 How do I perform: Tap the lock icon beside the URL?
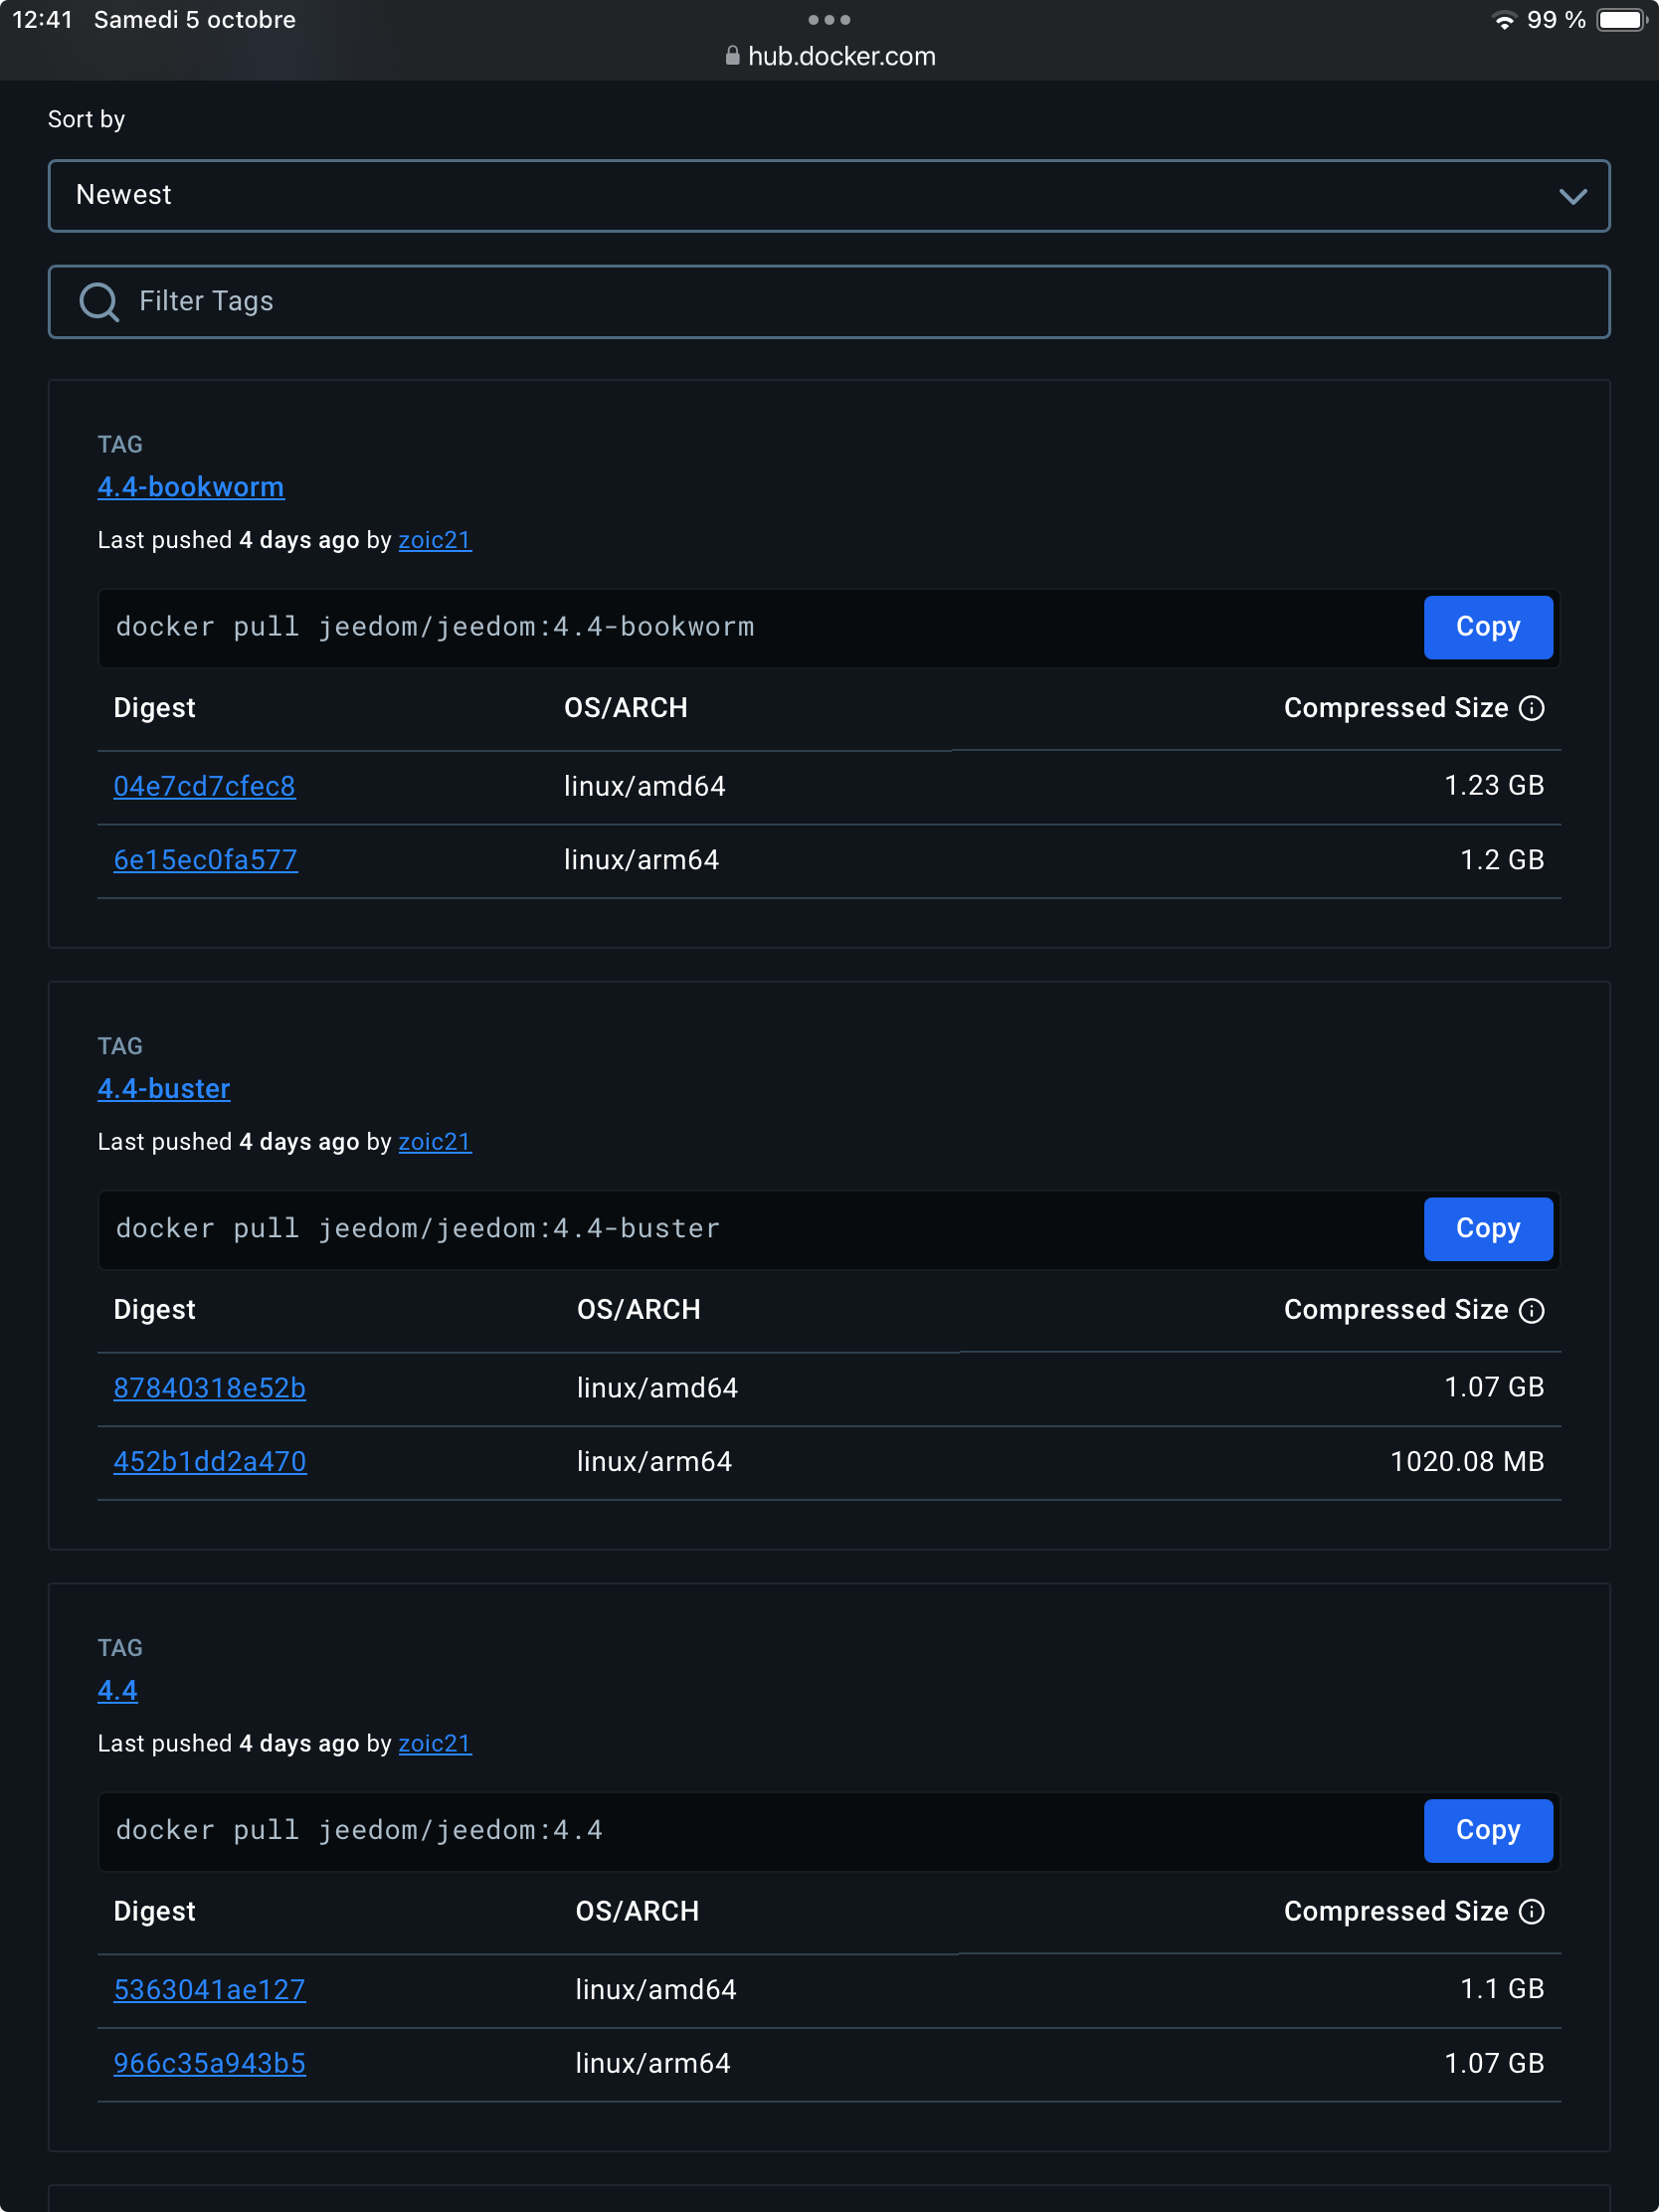[x=732, y=55]
